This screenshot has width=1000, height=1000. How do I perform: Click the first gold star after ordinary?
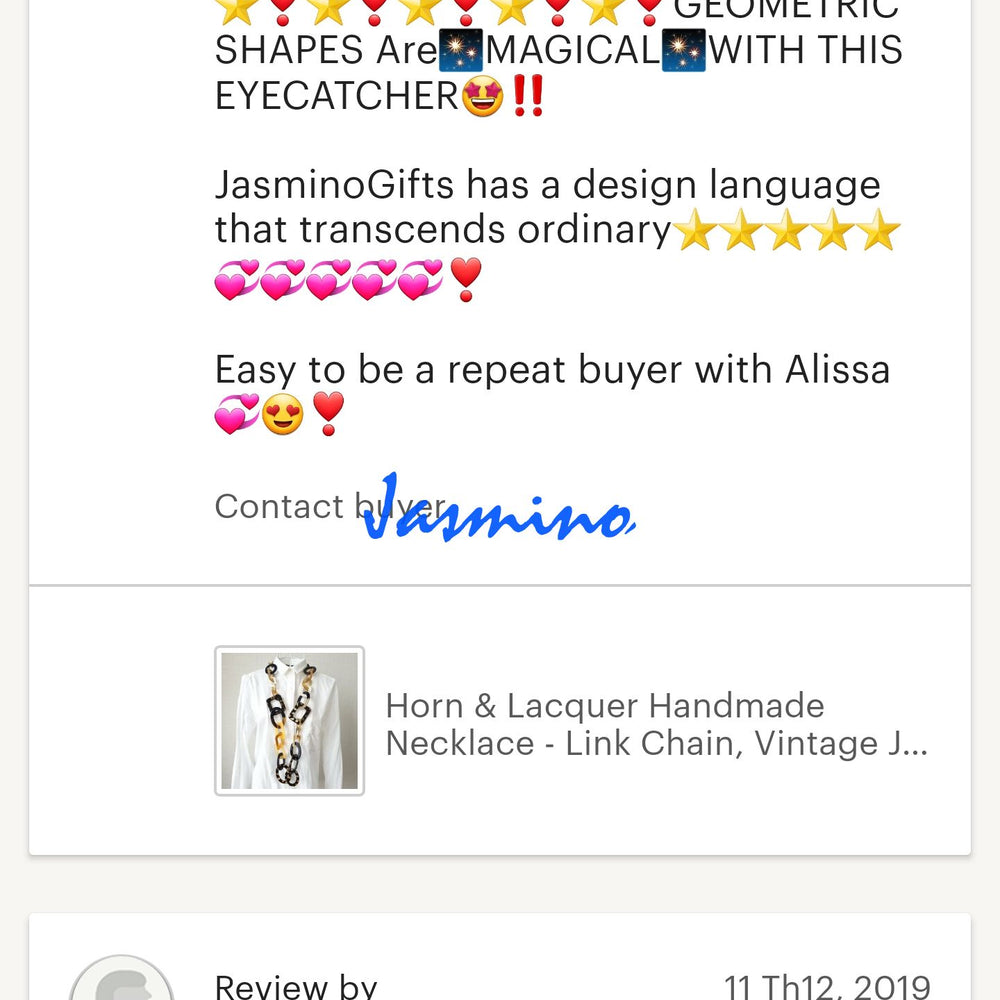click(x=695, y=230)
